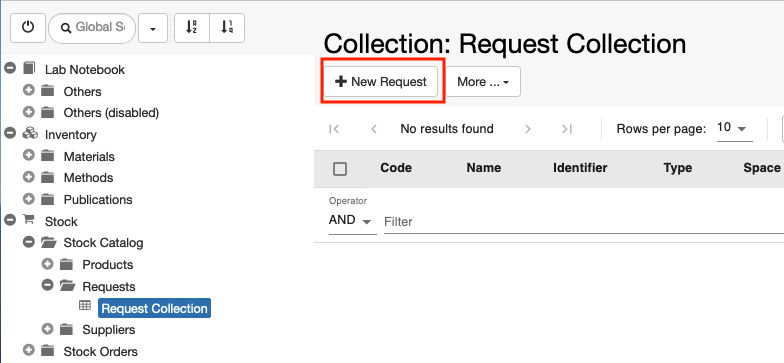The width and height of the screenshot is (784, 363).
Task: Click the Inventory cubes icon
Action: point(30,134)
